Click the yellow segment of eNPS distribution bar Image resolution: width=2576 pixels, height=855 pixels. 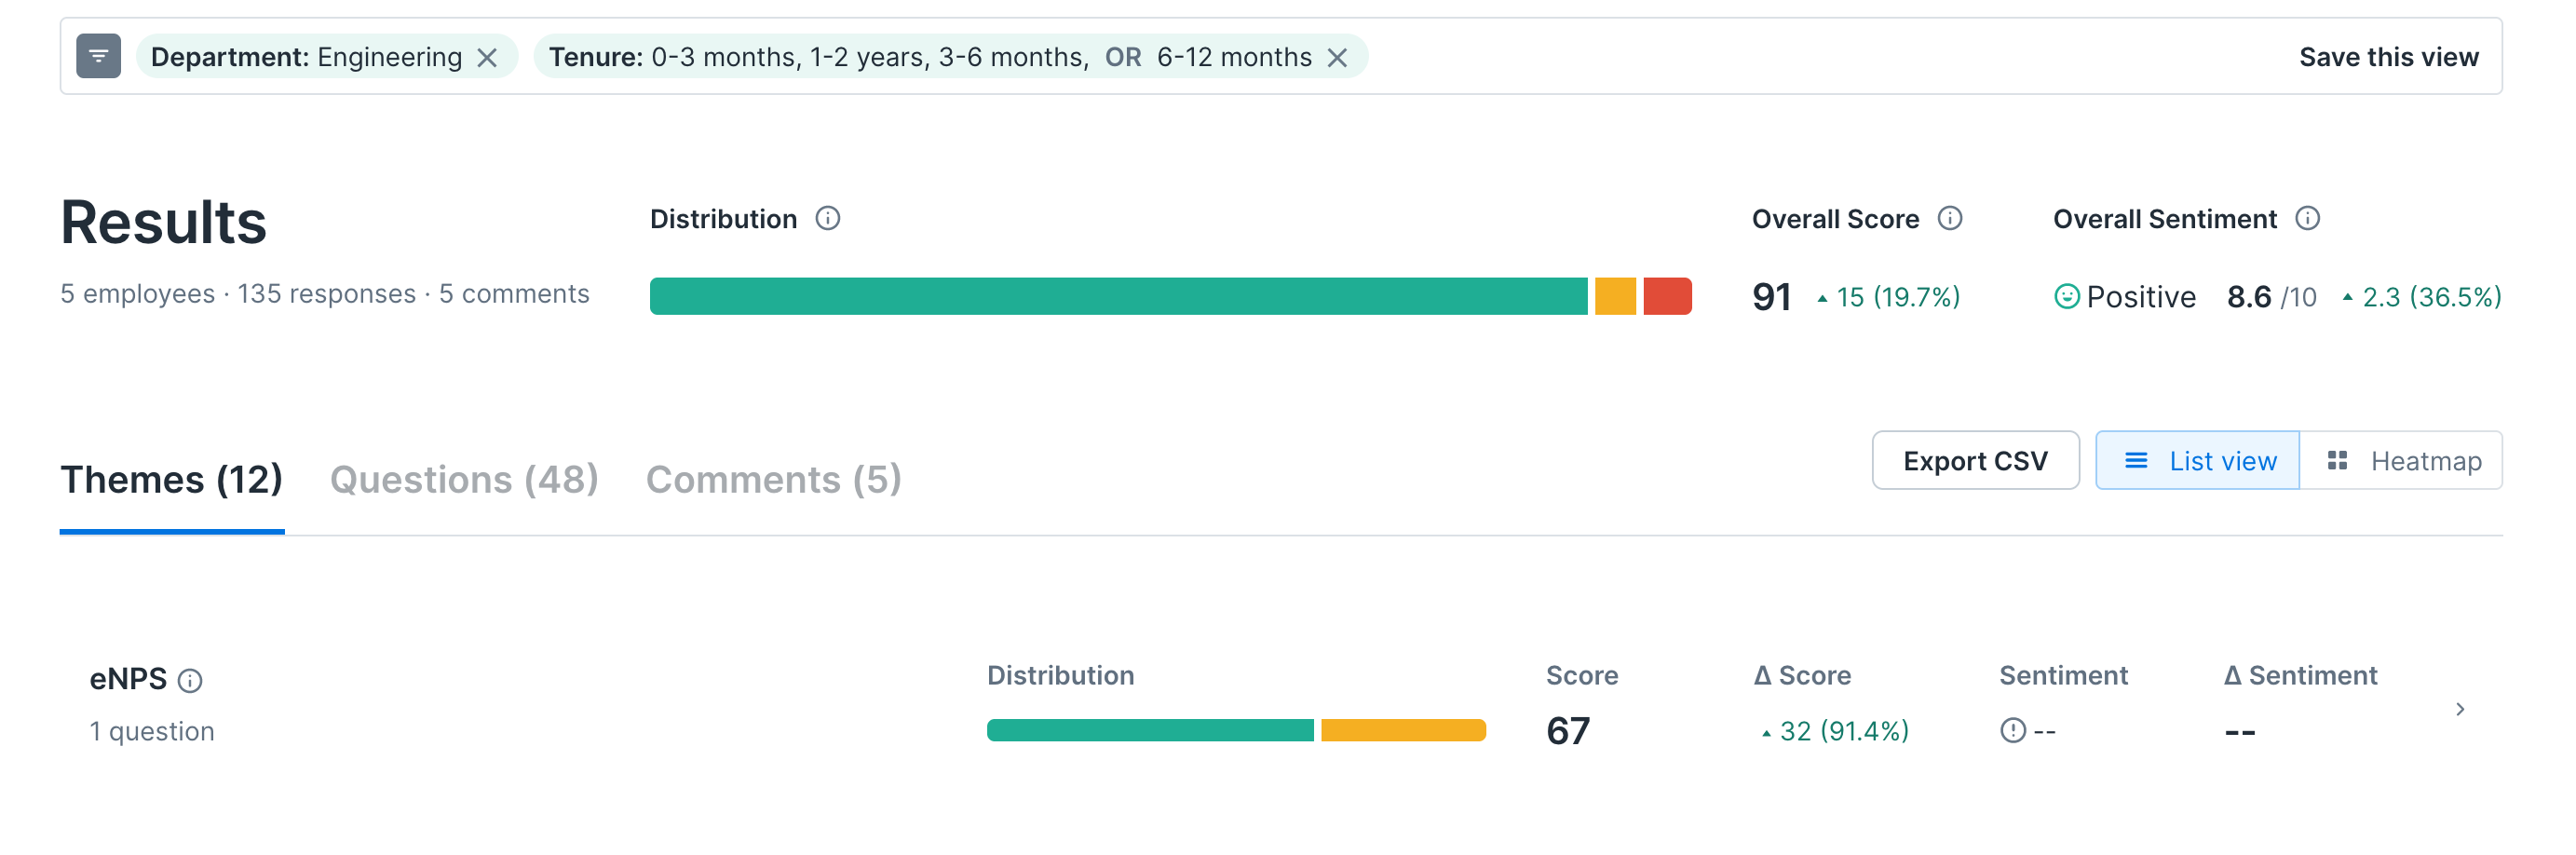[x=1403, y=730]
